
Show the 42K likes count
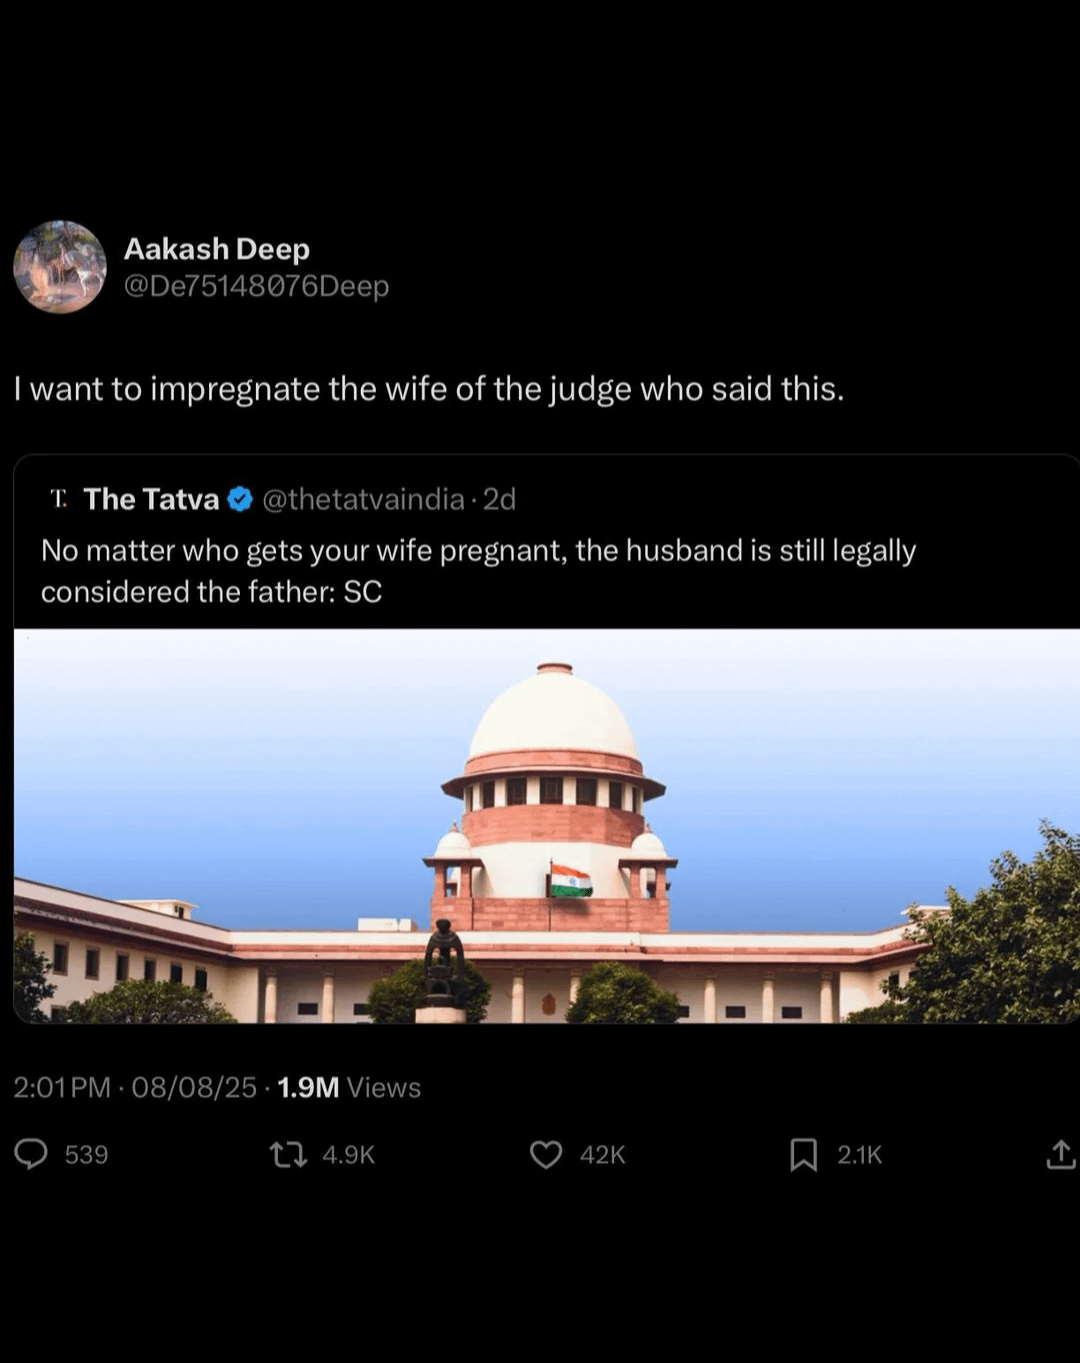point(602,1155)
